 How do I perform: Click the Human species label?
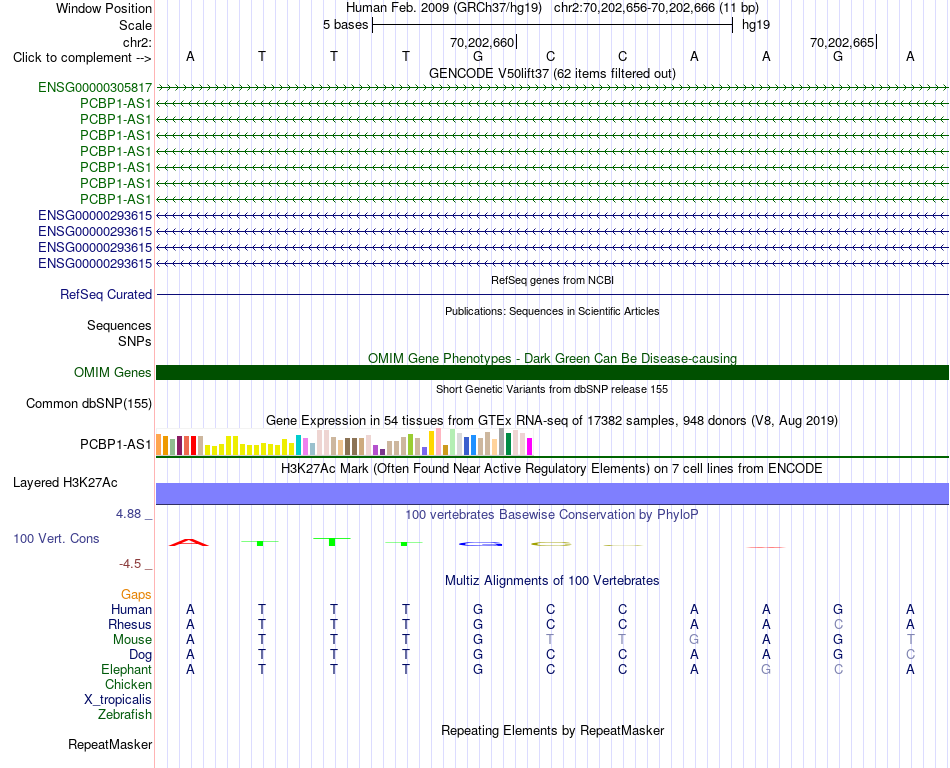point(131,609)
